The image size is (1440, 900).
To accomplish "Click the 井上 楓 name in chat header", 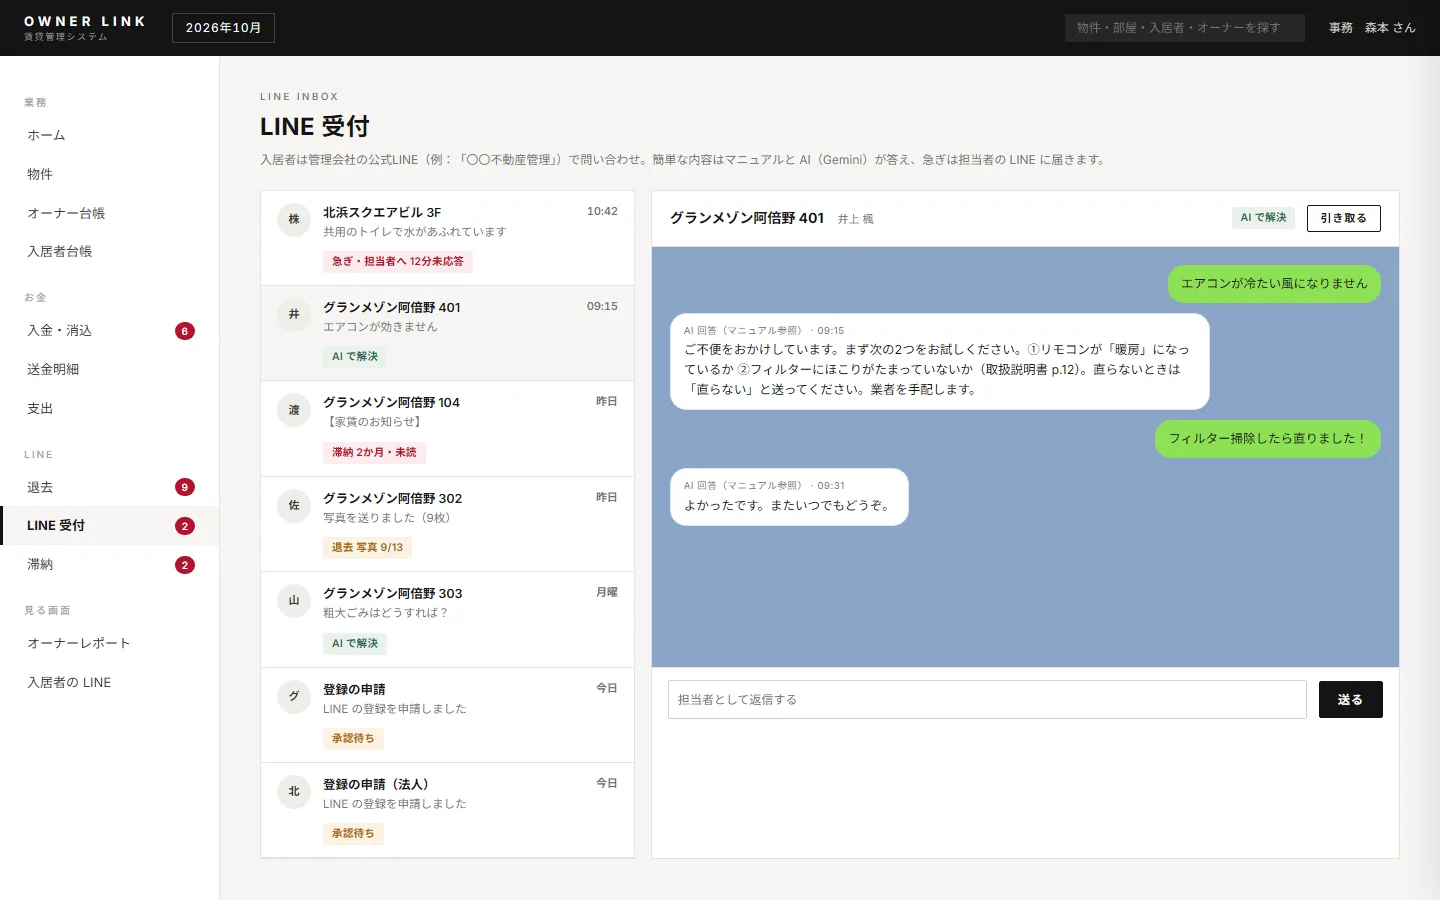I will click(x=855, y=219).
